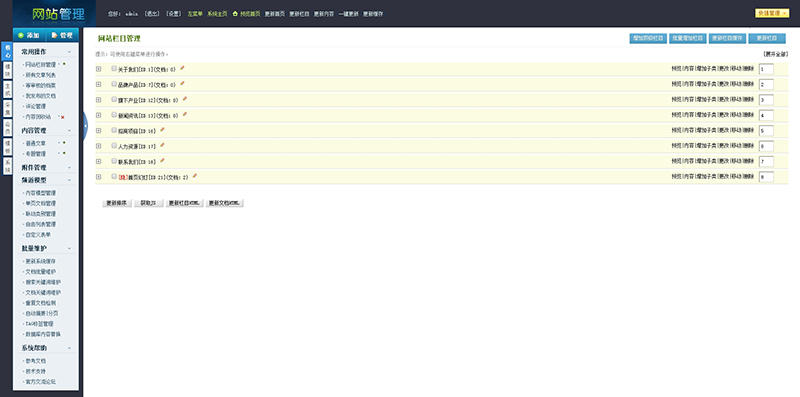Collapse the sidebar with the blue arrow handle
Screen dimensions: 800x397
coord(85,126)
